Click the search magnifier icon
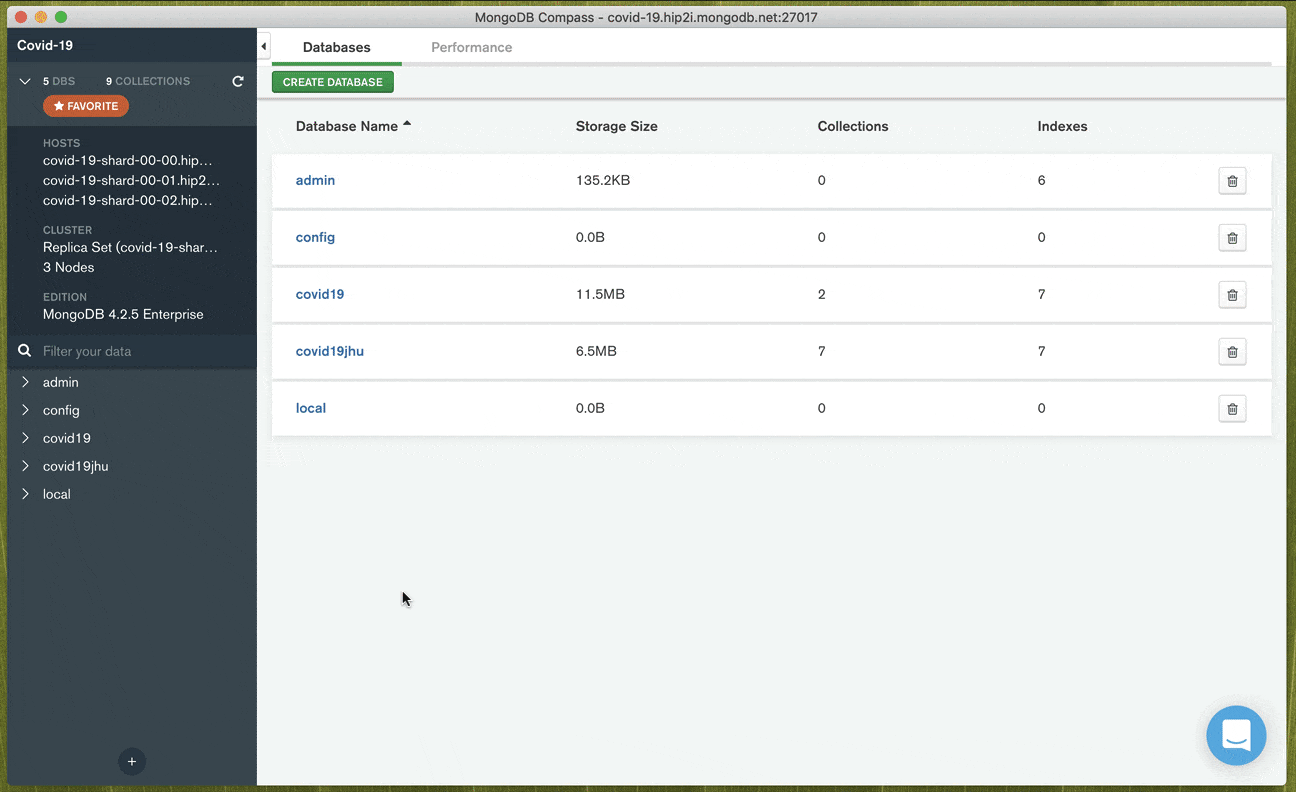This screenshot has height=792, width=1296. pyautogui.click(x=25, y=351)
